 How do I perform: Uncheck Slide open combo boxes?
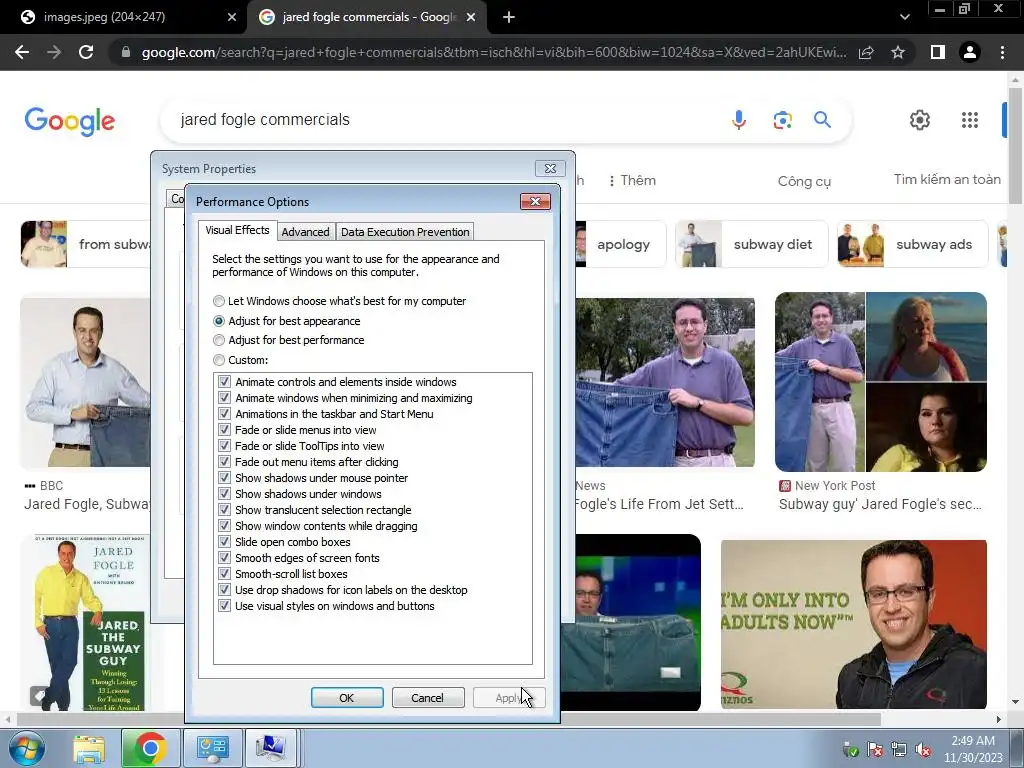point(224,541)
